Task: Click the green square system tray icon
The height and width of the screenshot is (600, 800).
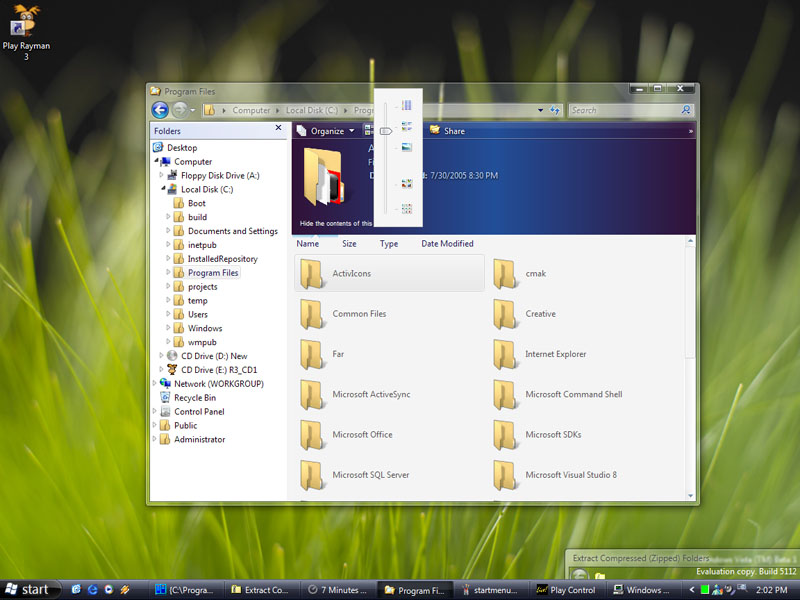Action: (x=705, y=590)
